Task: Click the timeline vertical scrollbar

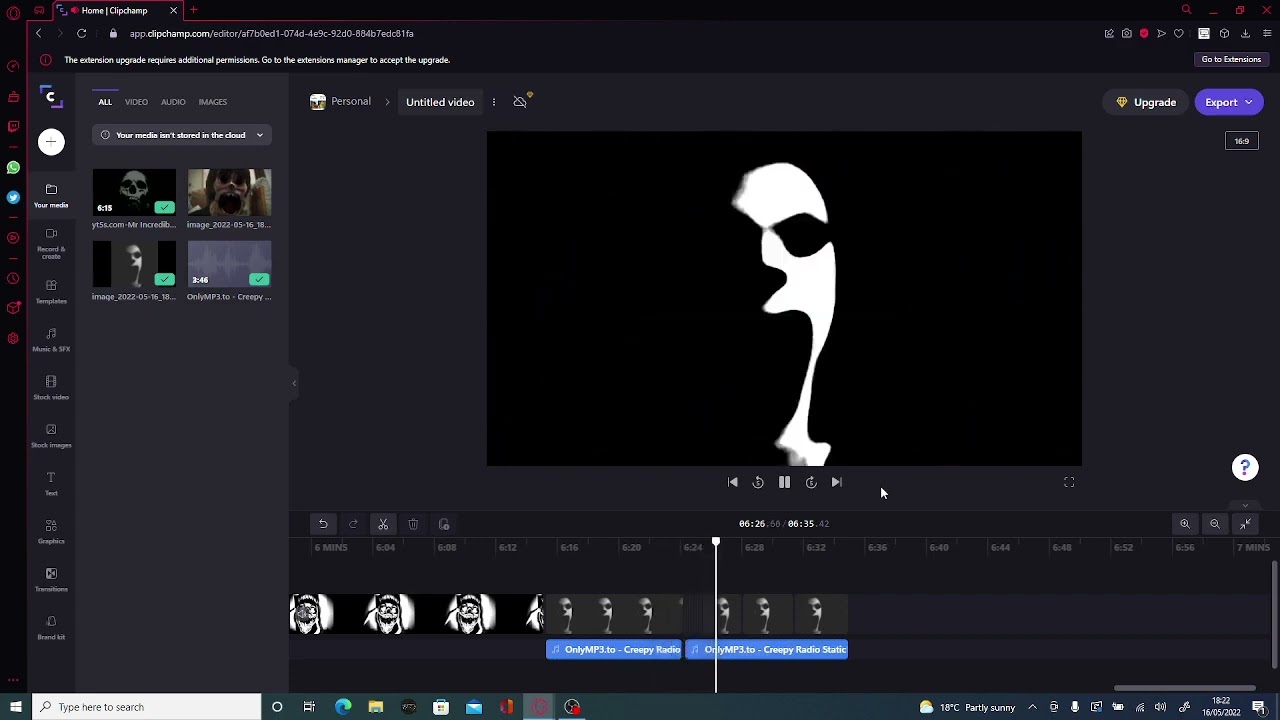Action: pyautogui.click(x=1274, y=614)
